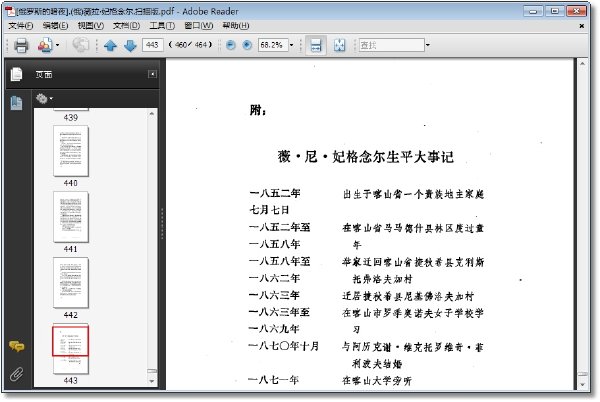Image resolution: width=600 pixels, height=402 pixels.
Task: Open the Find box options dropdown
Action: (428, 45)
